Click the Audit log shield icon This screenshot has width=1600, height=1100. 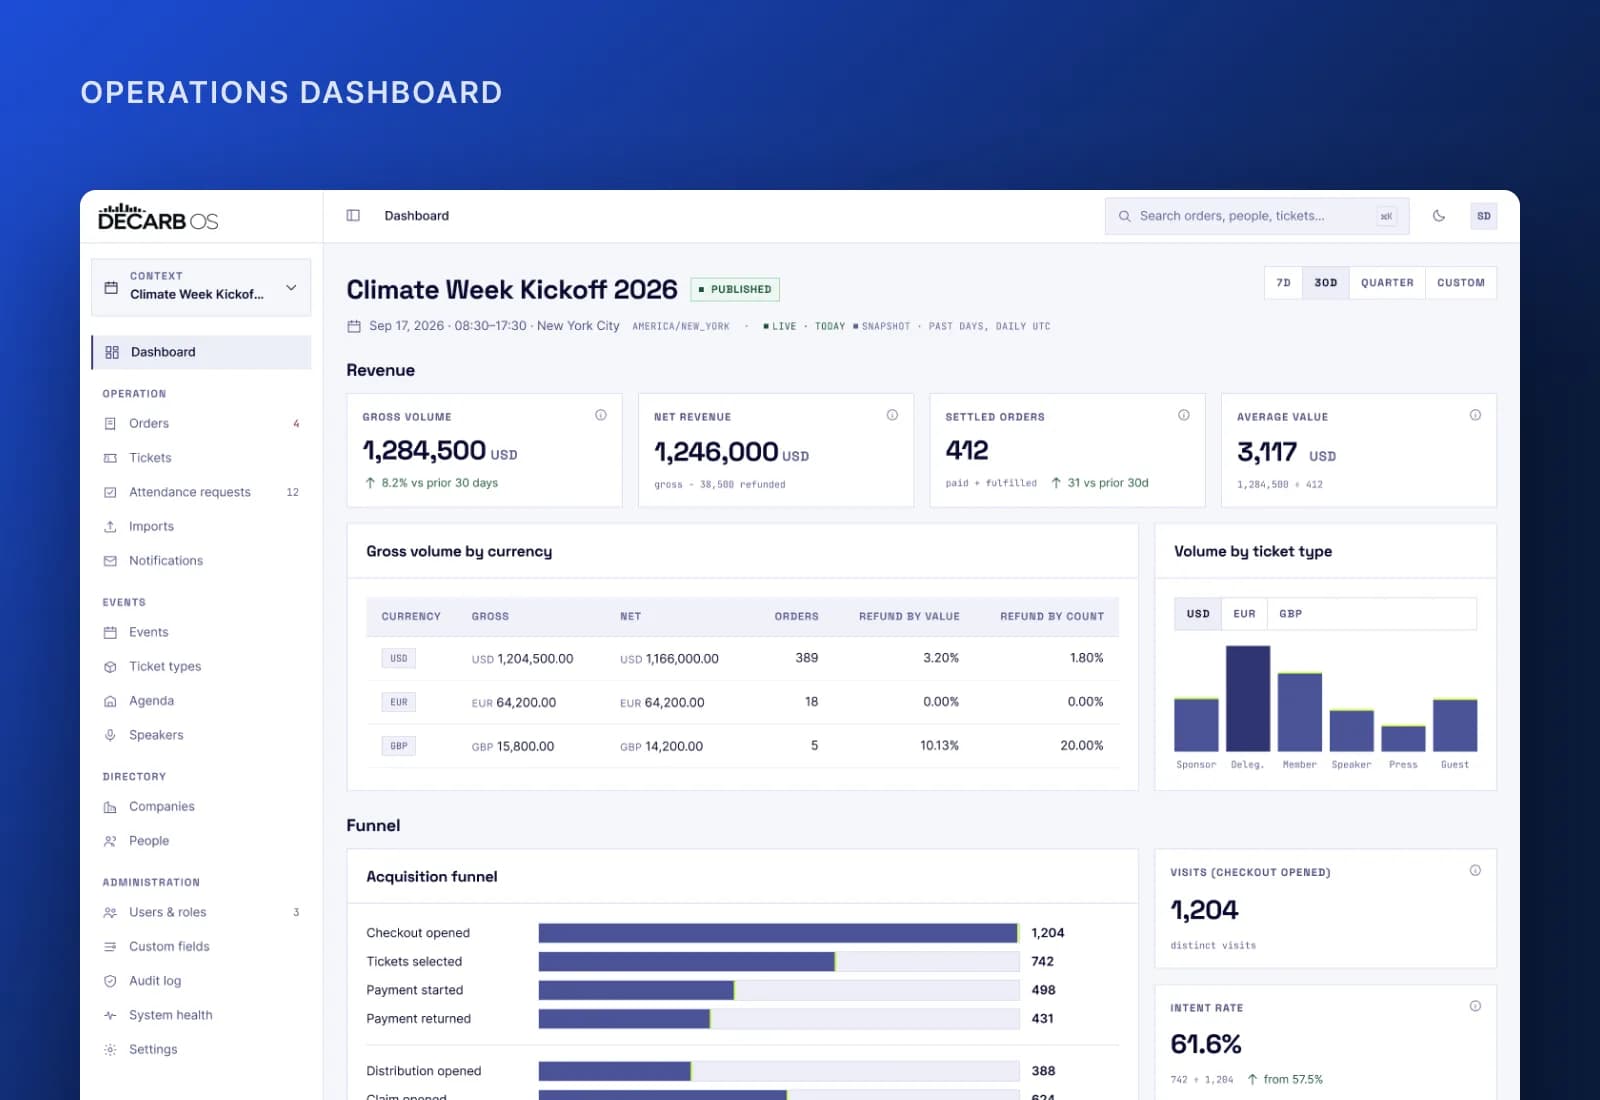coord(110,981)
